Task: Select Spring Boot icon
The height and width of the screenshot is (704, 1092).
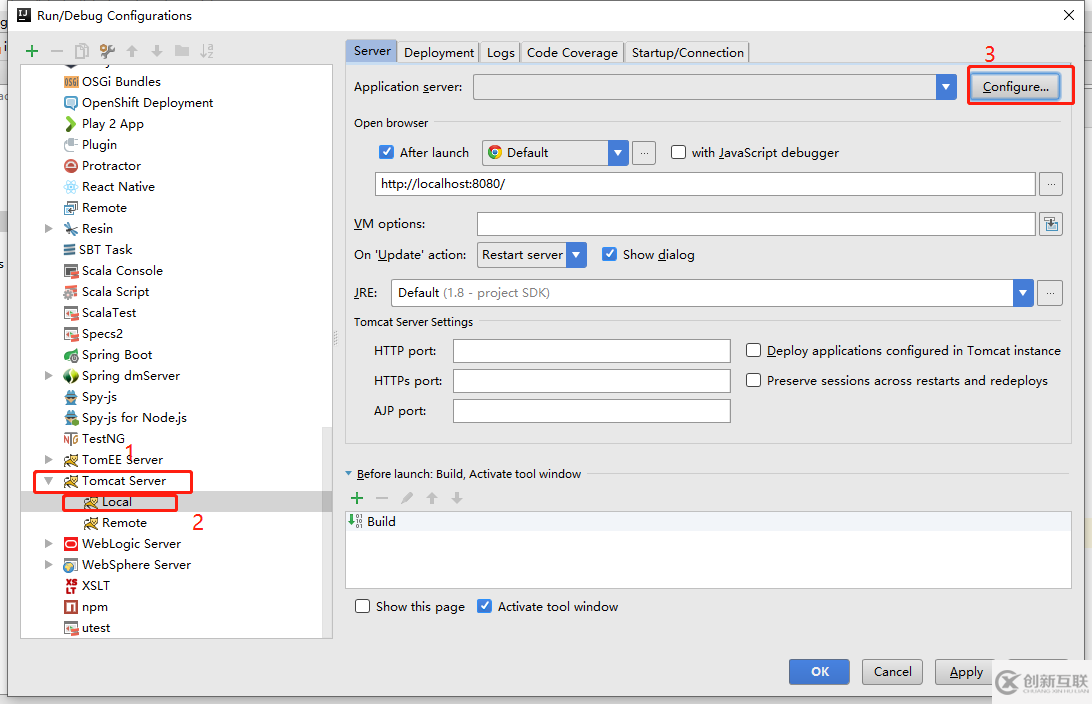Action: tap(71, 355)
